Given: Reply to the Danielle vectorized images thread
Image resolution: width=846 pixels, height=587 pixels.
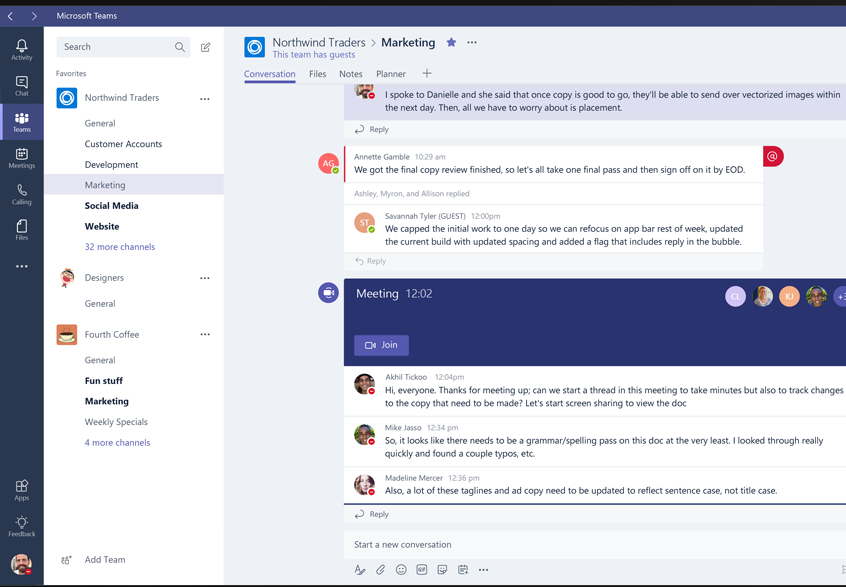Looking at the screenshot, I should 372,129.
